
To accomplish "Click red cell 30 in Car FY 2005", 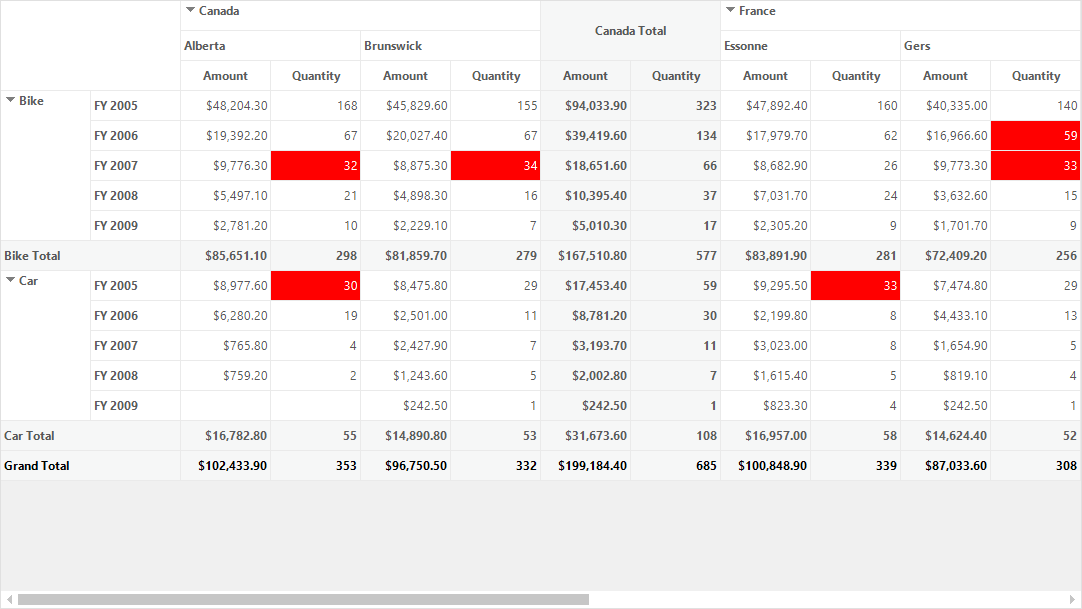I will pos(315,286).
